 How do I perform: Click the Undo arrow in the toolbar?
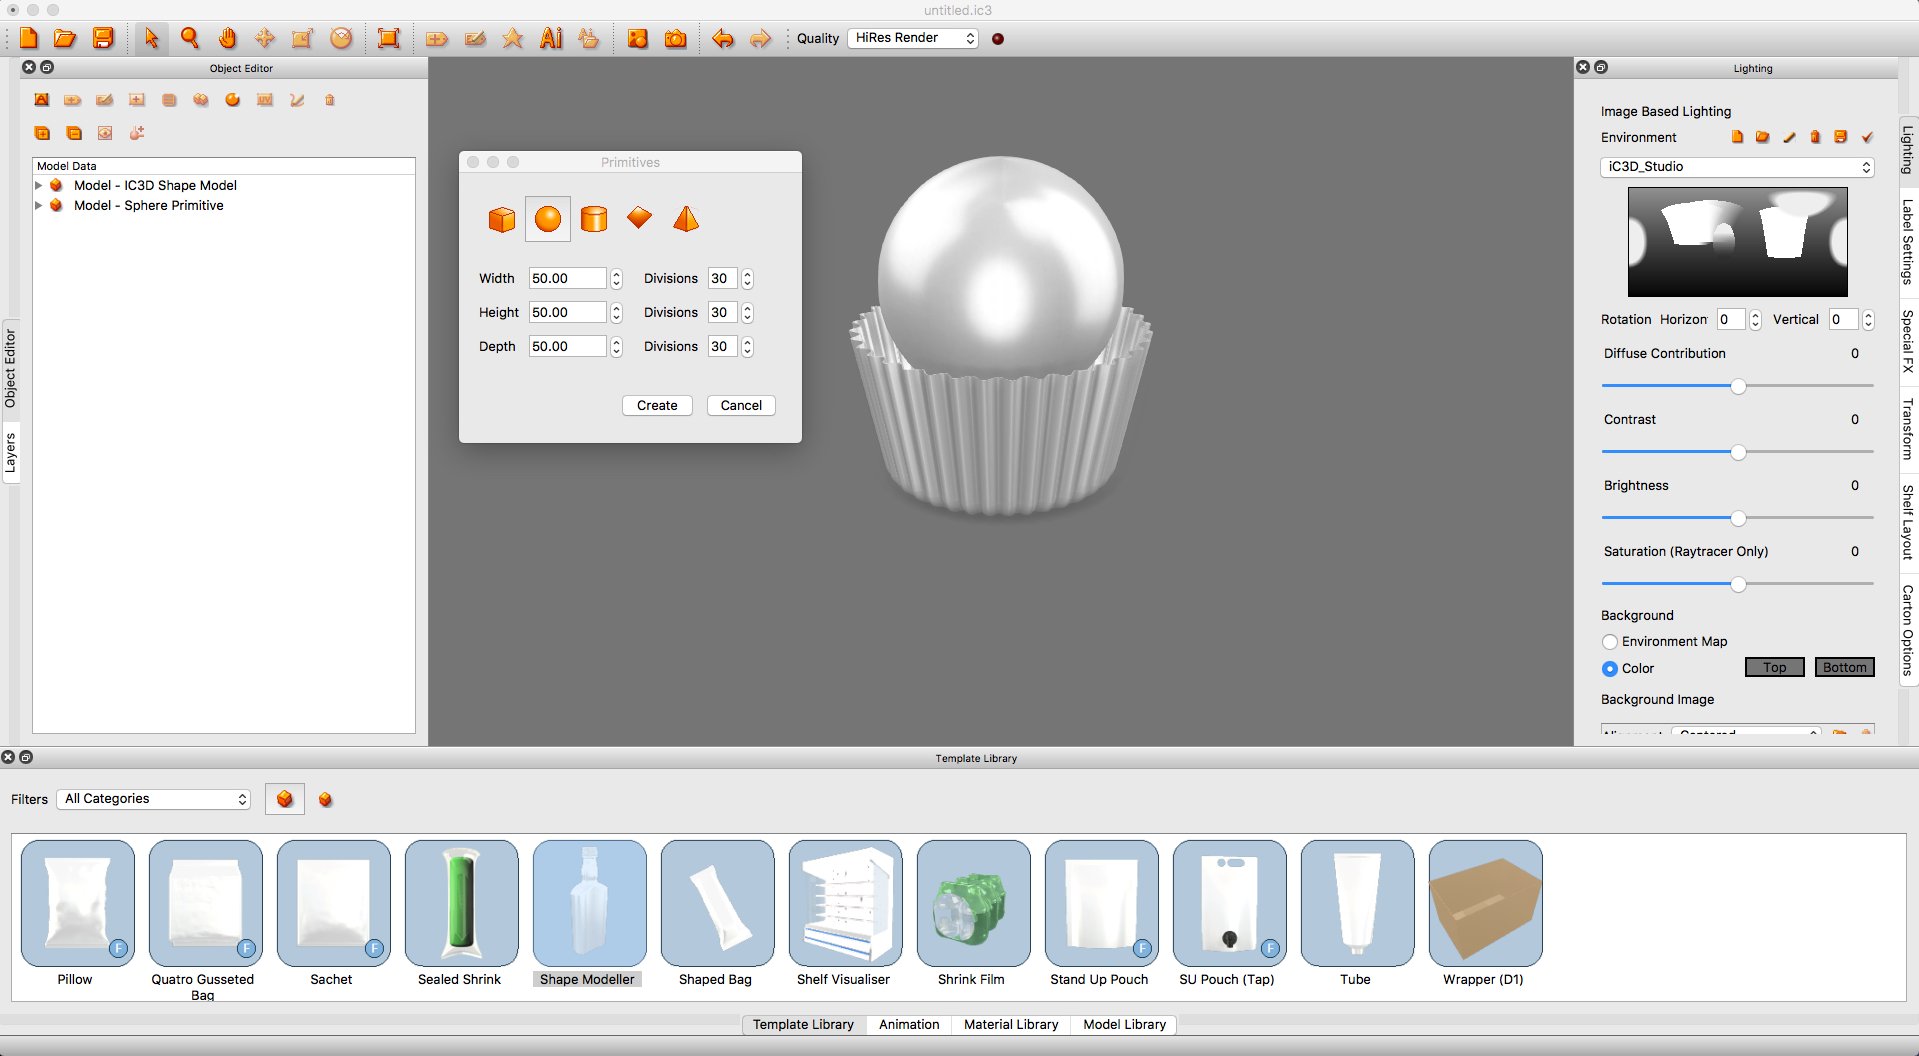(723, 38)
